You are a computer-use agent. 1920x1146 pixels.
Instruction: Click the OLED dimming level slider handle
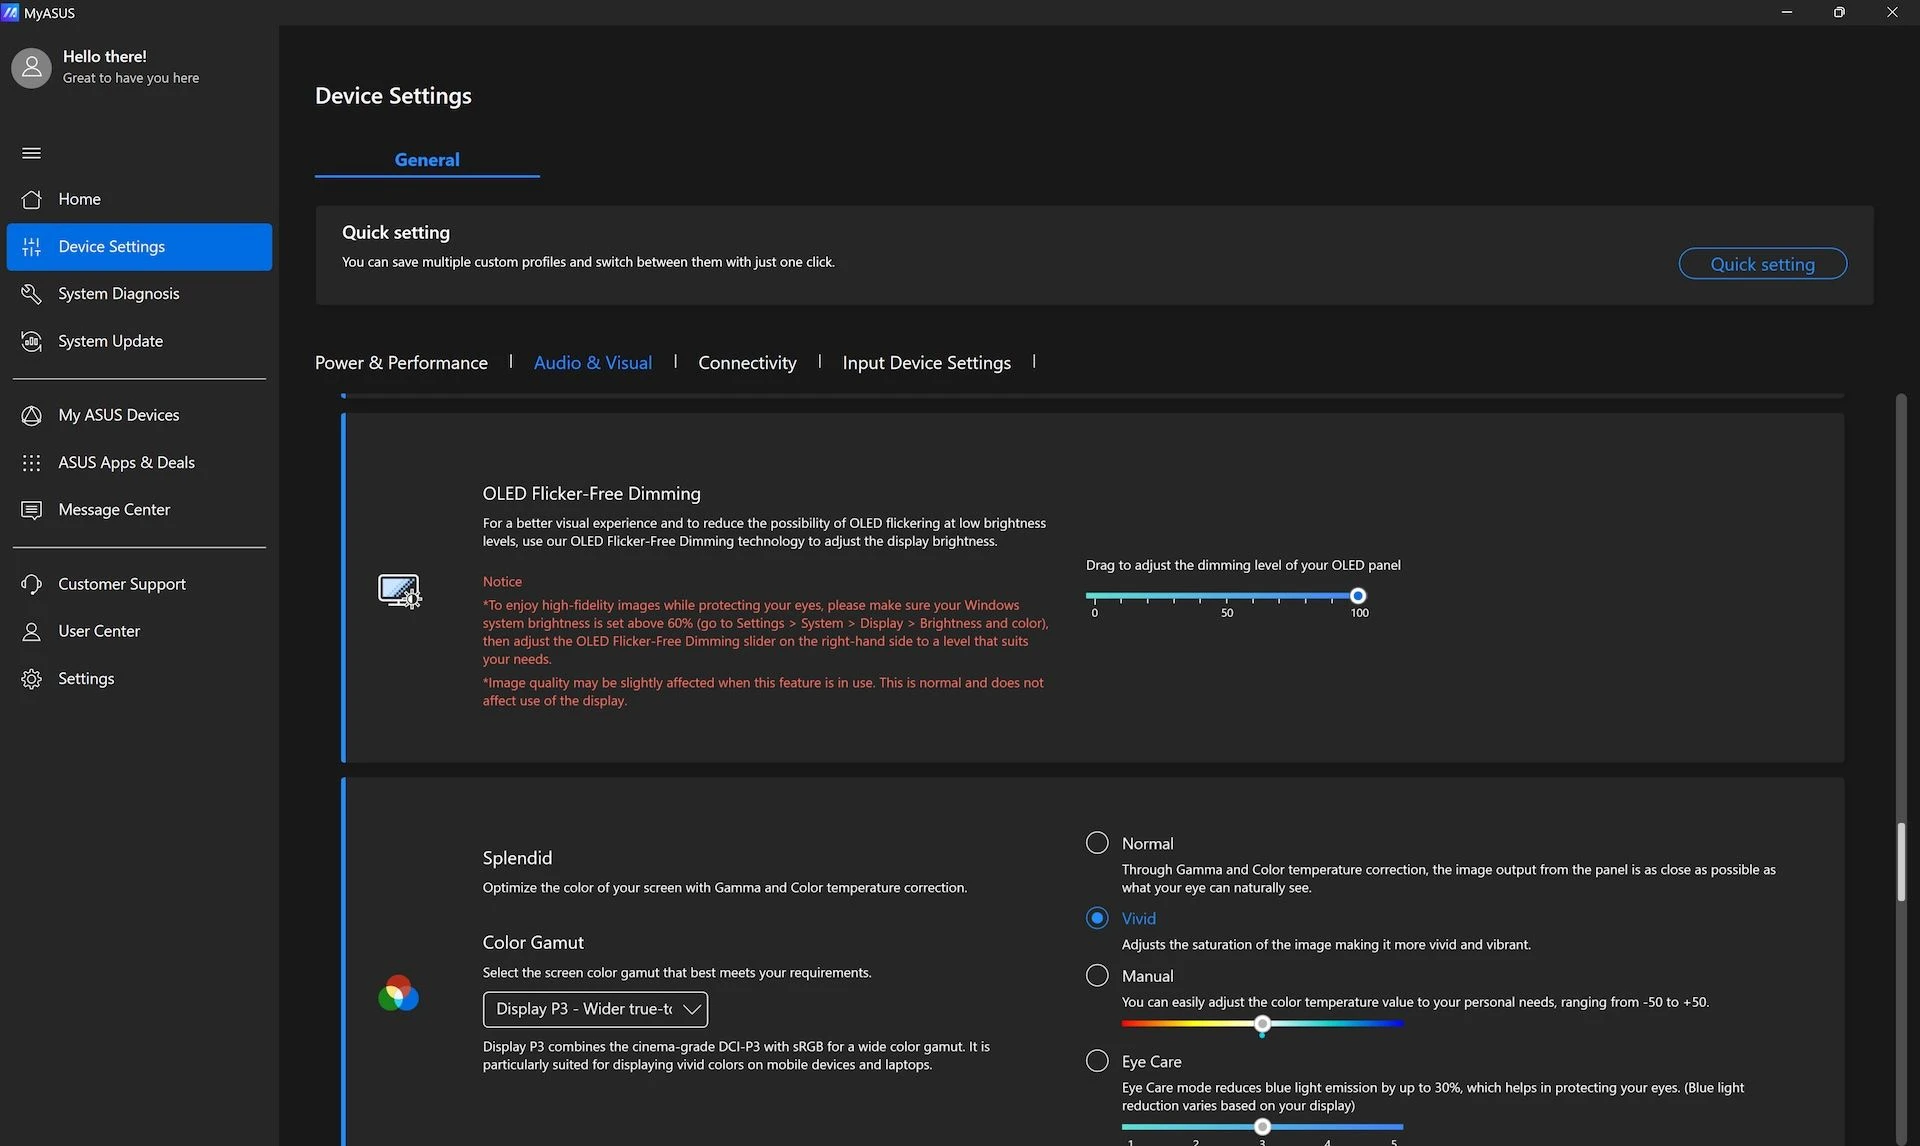[1358, 596]
